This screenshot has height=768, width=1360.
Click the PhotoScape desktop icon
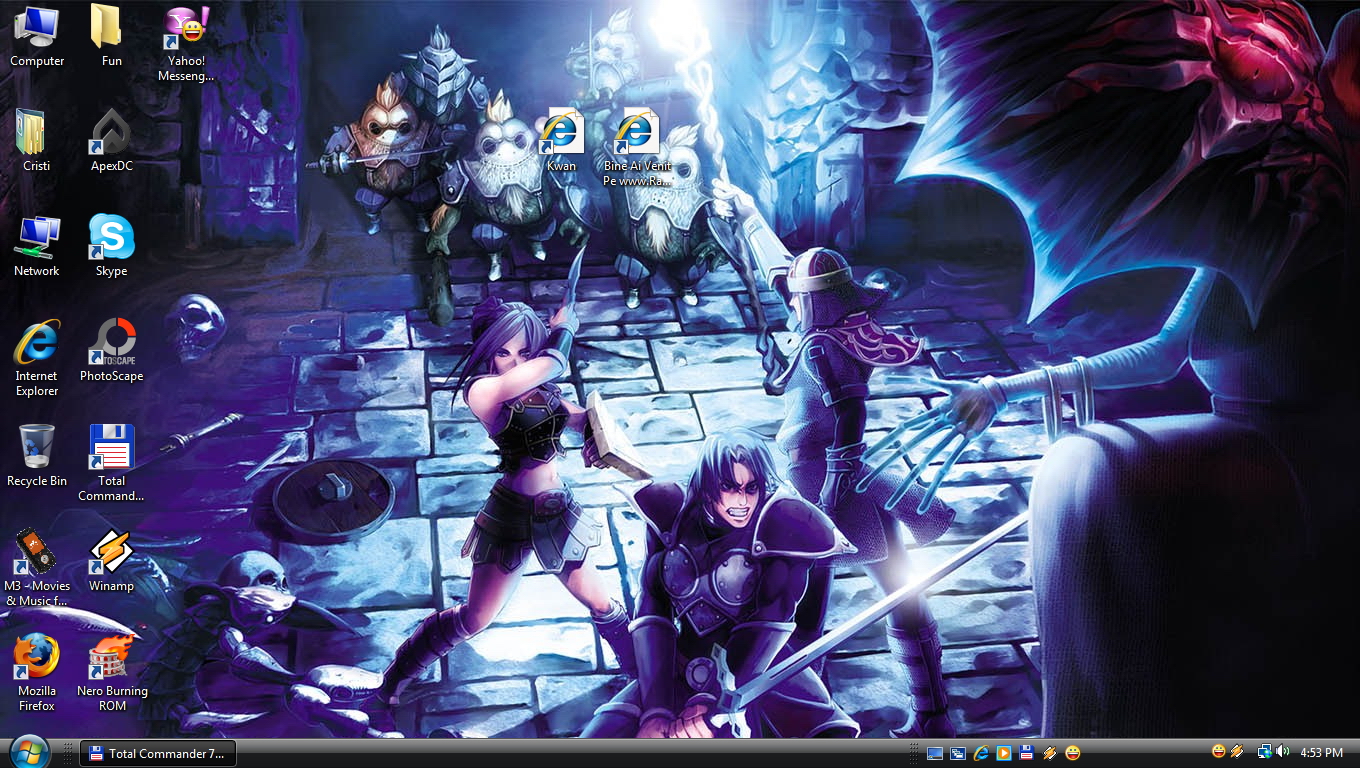(111, 344)
